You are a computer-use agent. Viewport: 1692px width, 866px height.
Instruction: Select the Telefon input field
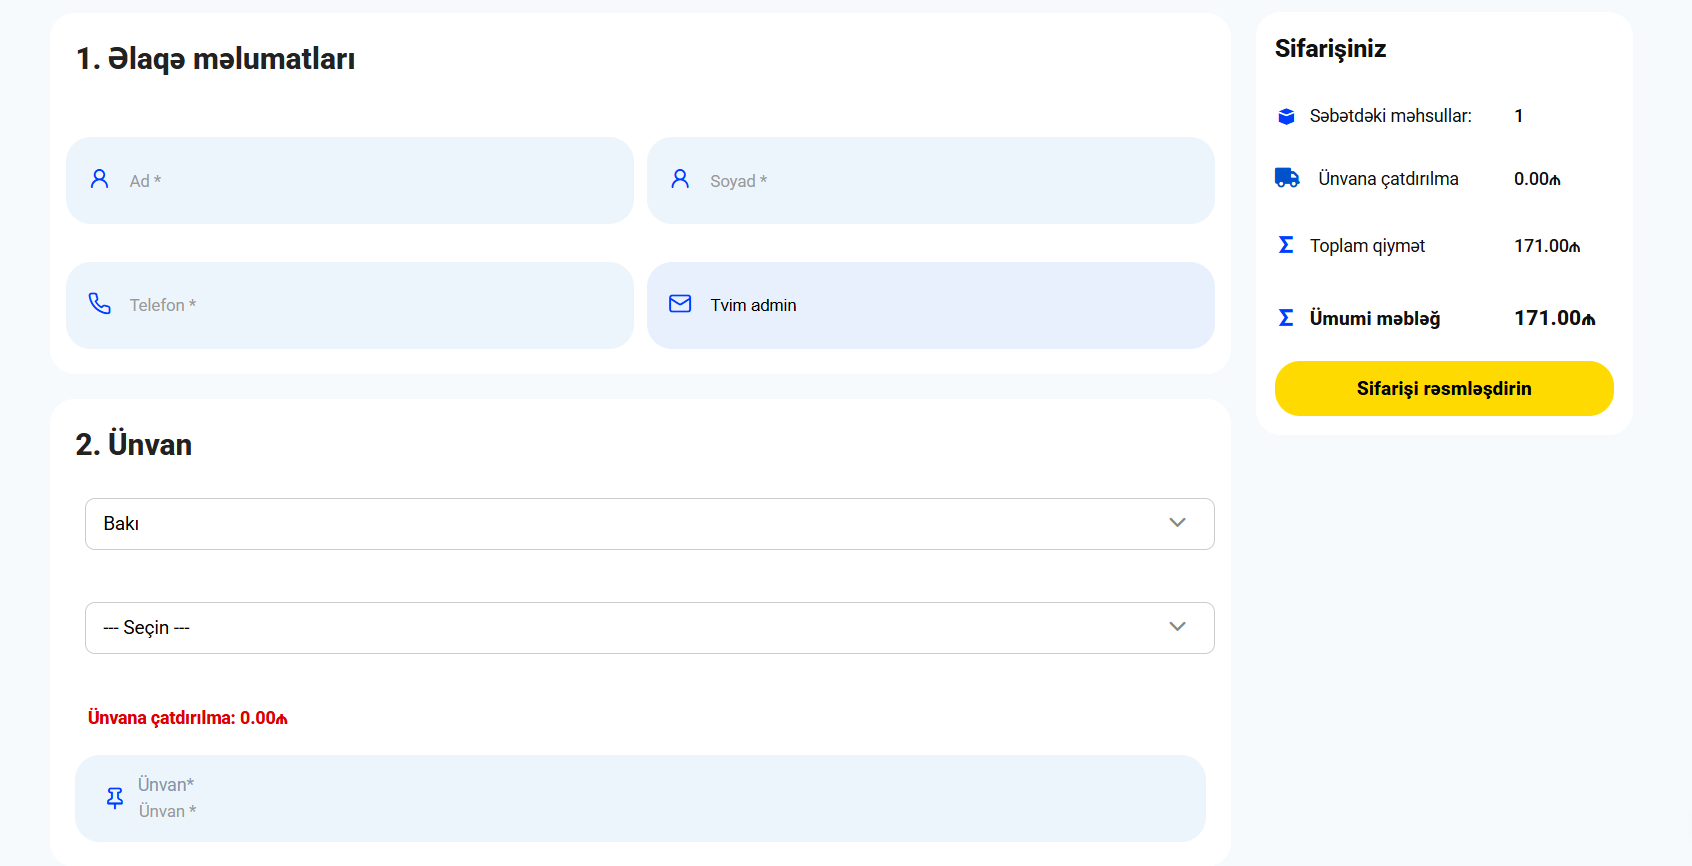coord(370,305)
